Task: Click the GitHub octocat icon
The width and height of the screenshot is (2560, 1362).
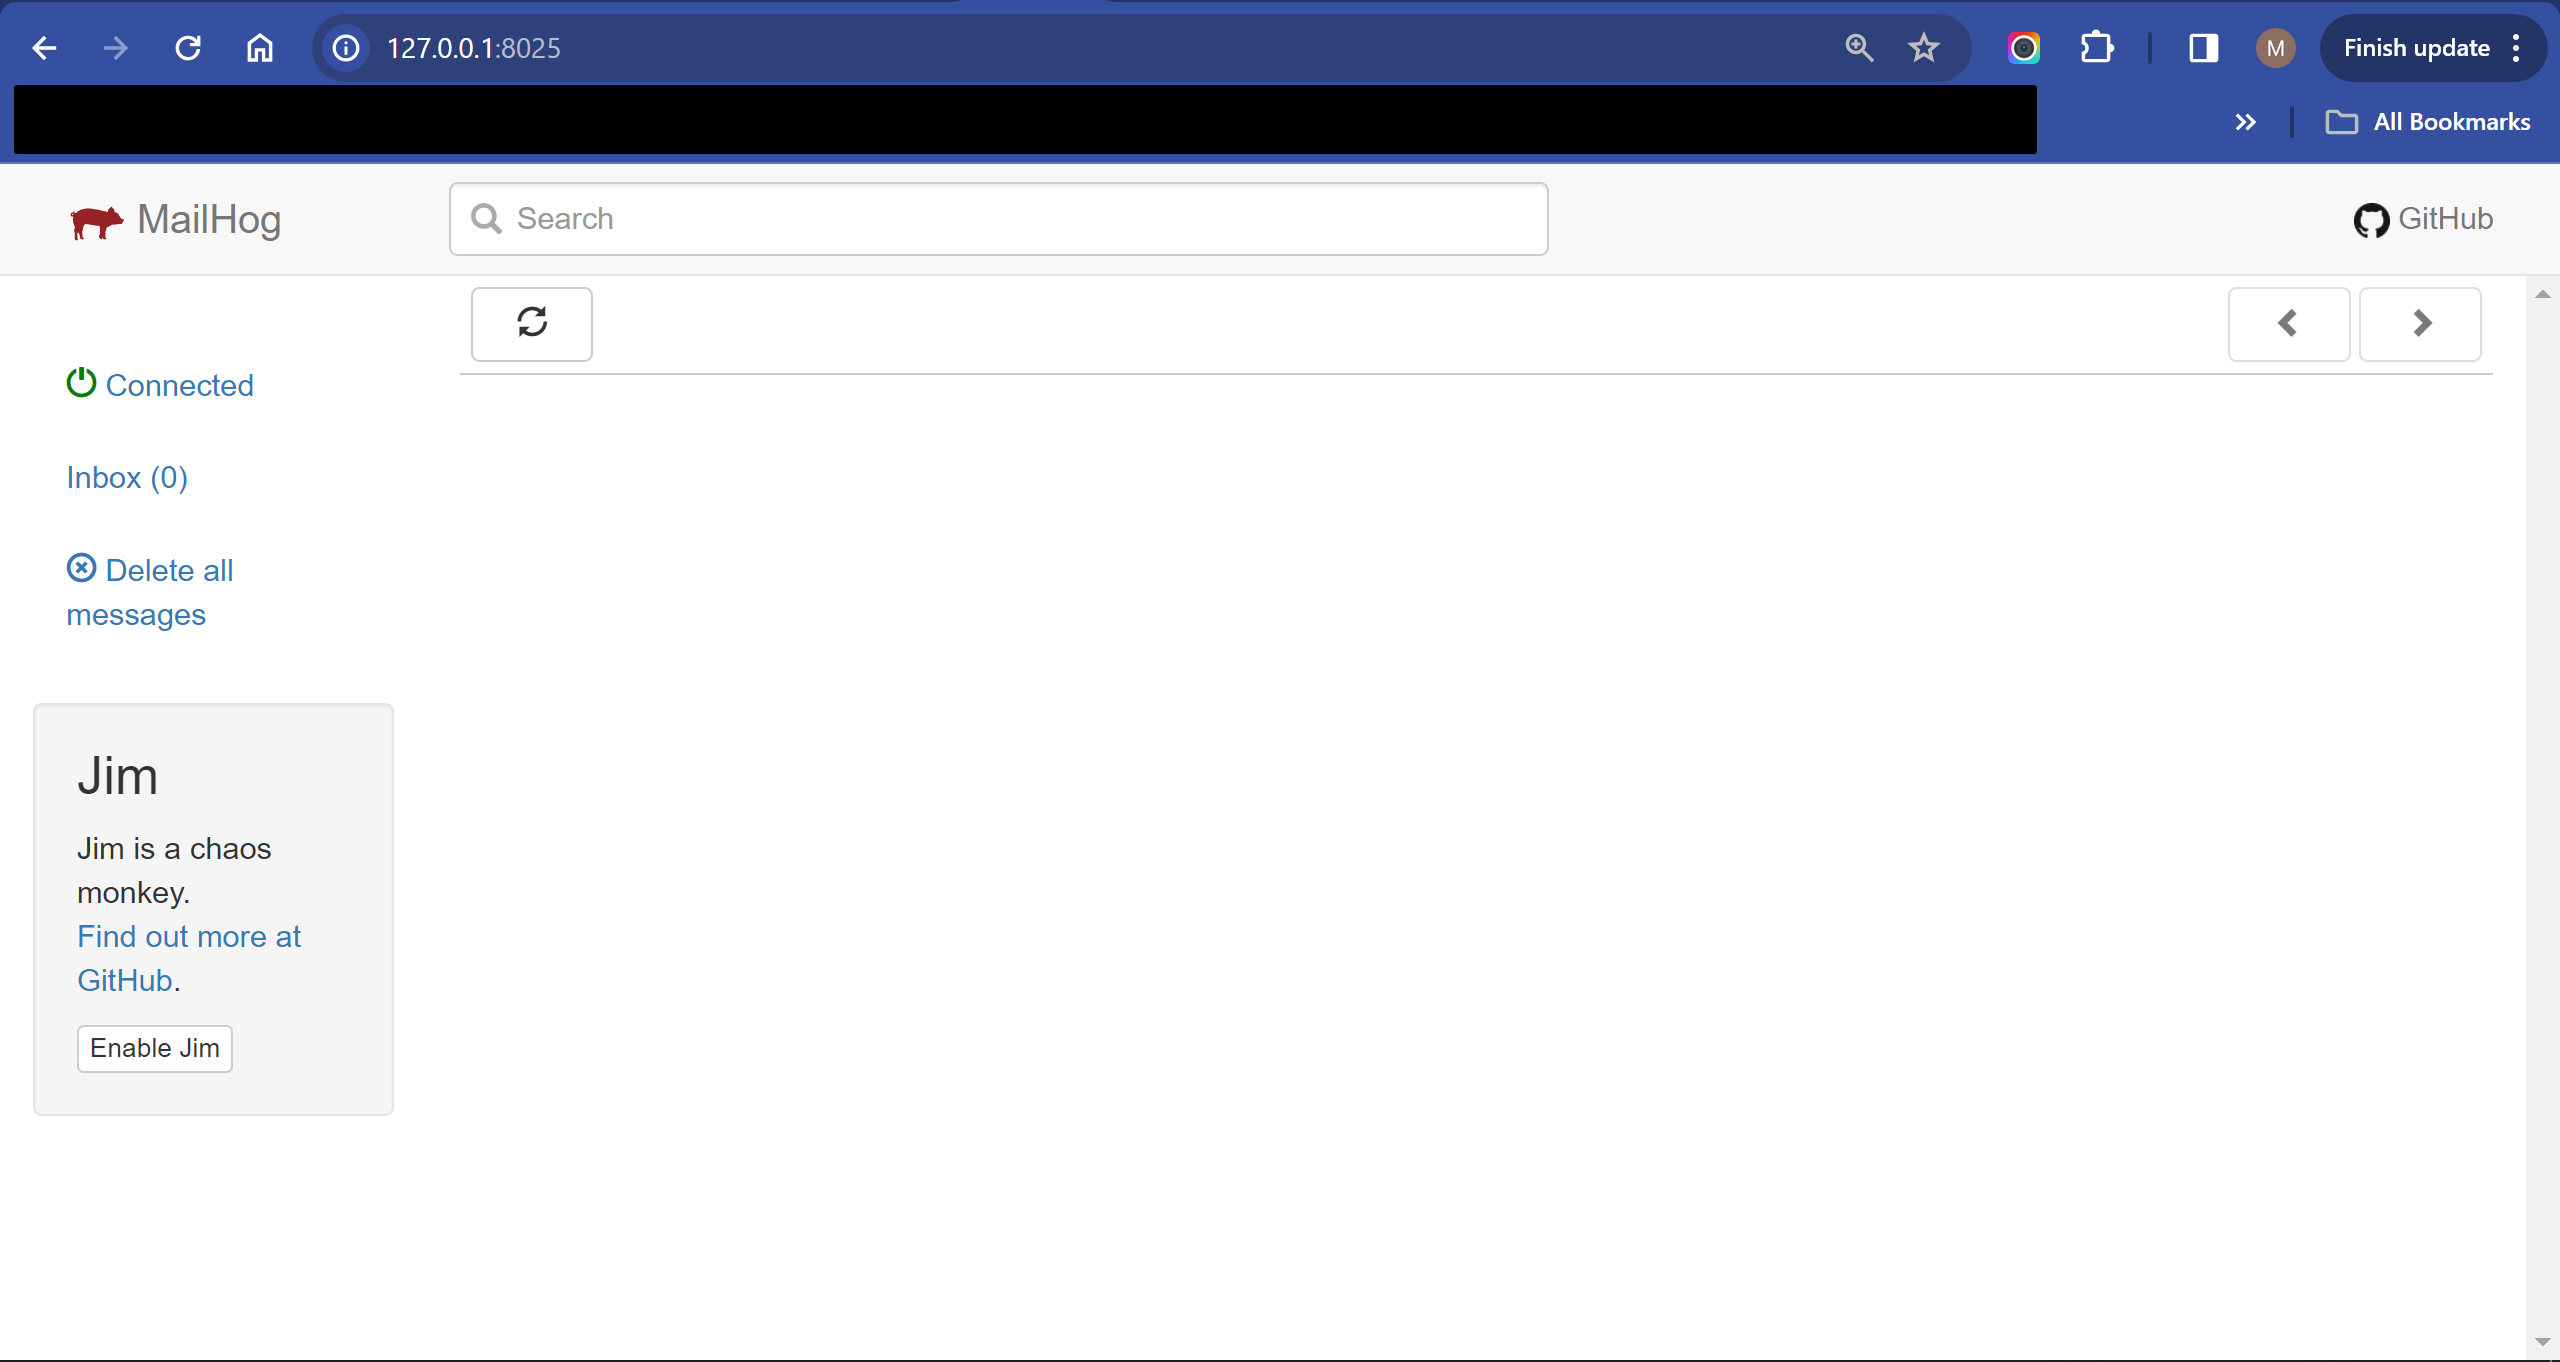Action: (x=2371, y=220)
